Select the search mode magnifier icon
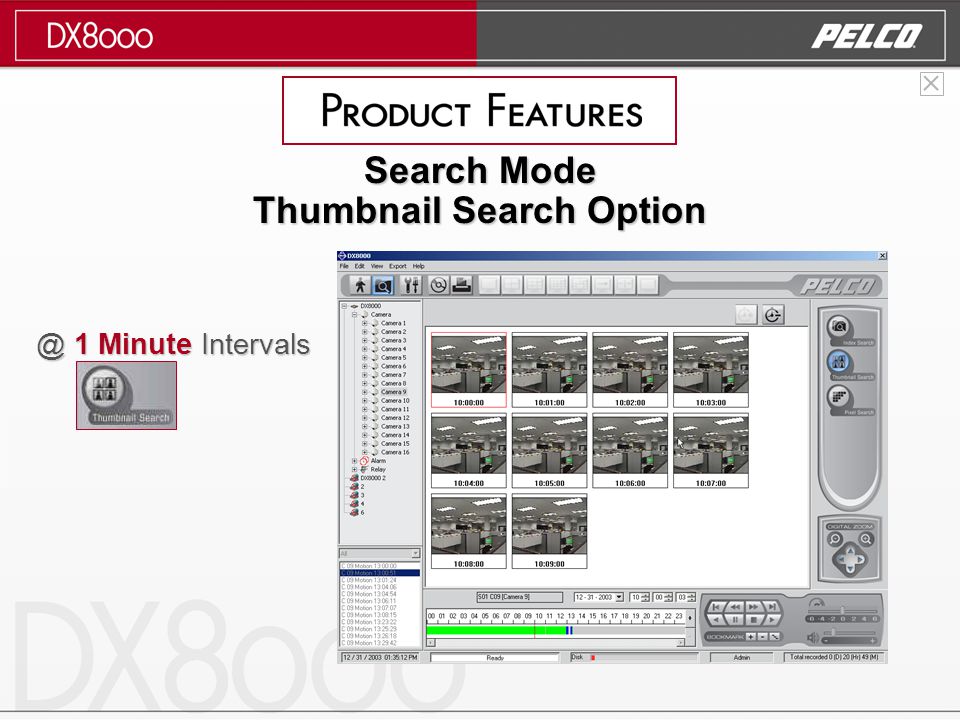Screen dimensions: 960x720 tap(383, 285)
